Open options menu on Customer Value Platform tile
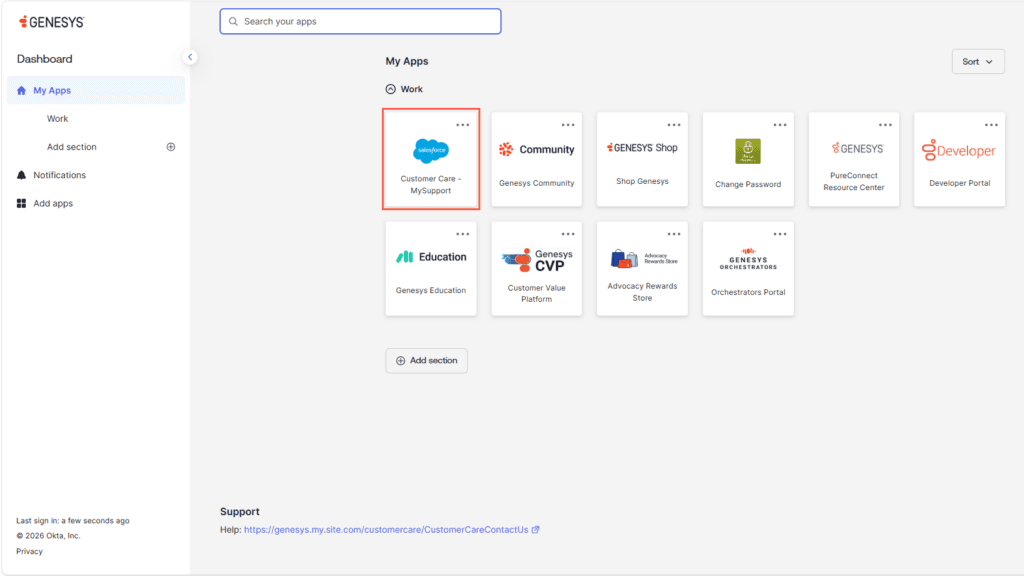The width and height of the screenshot is (1024, 576). pos(568,234)
